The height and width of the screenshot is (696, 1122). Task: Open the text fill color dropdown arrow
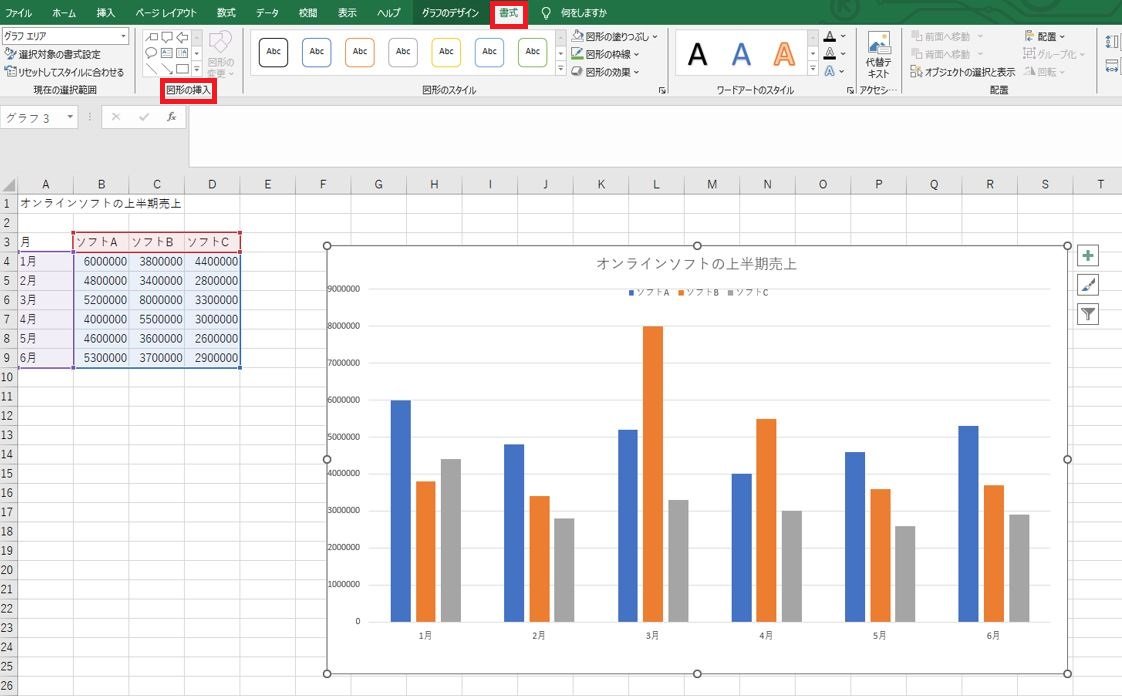[843, 36]
